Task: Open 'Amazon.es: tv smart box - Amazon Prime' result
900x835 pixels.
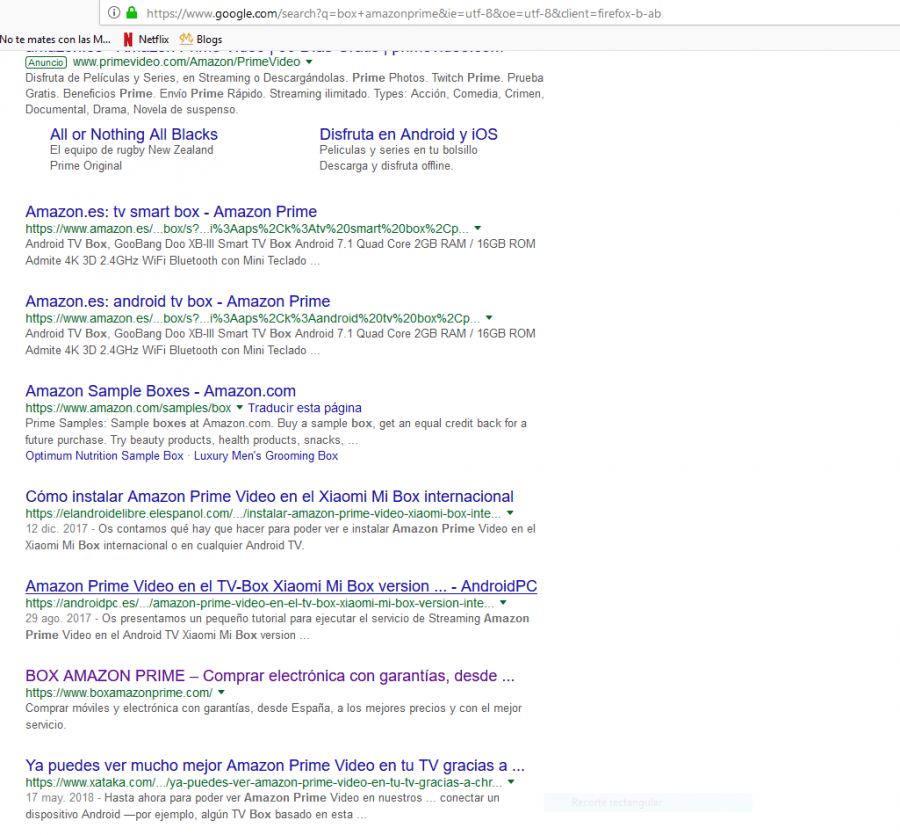Action: pyautogui.click(x=171, y=212)
